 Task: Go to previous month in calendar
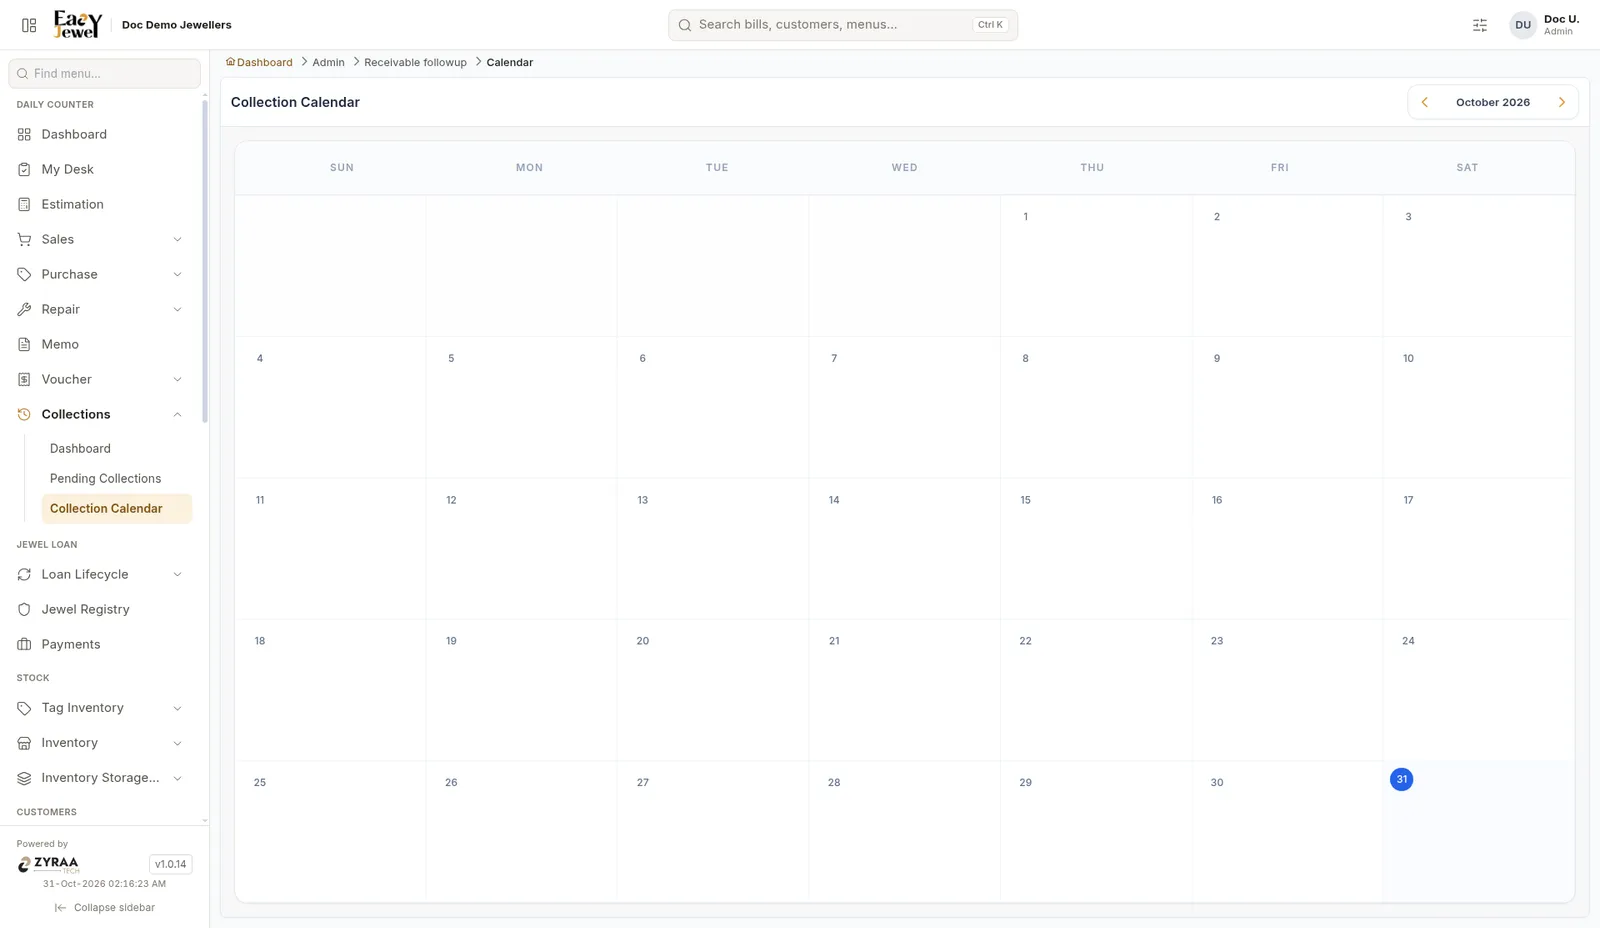tap(1425, 102)
